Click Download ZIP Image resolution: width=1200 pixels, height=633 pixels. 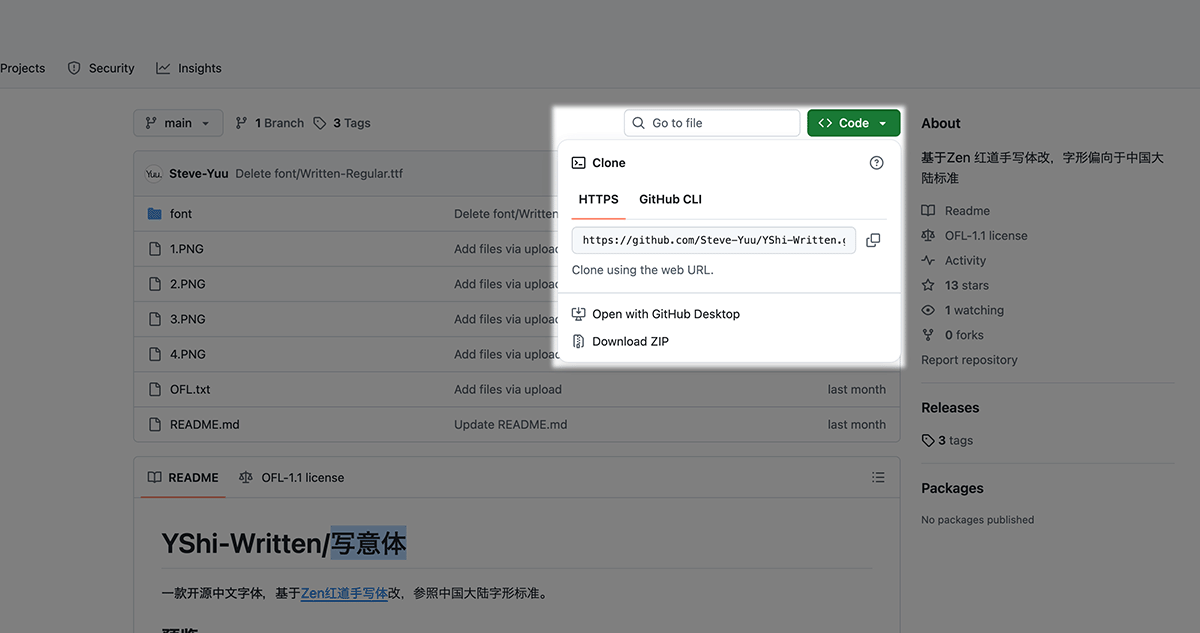point(630,341)
